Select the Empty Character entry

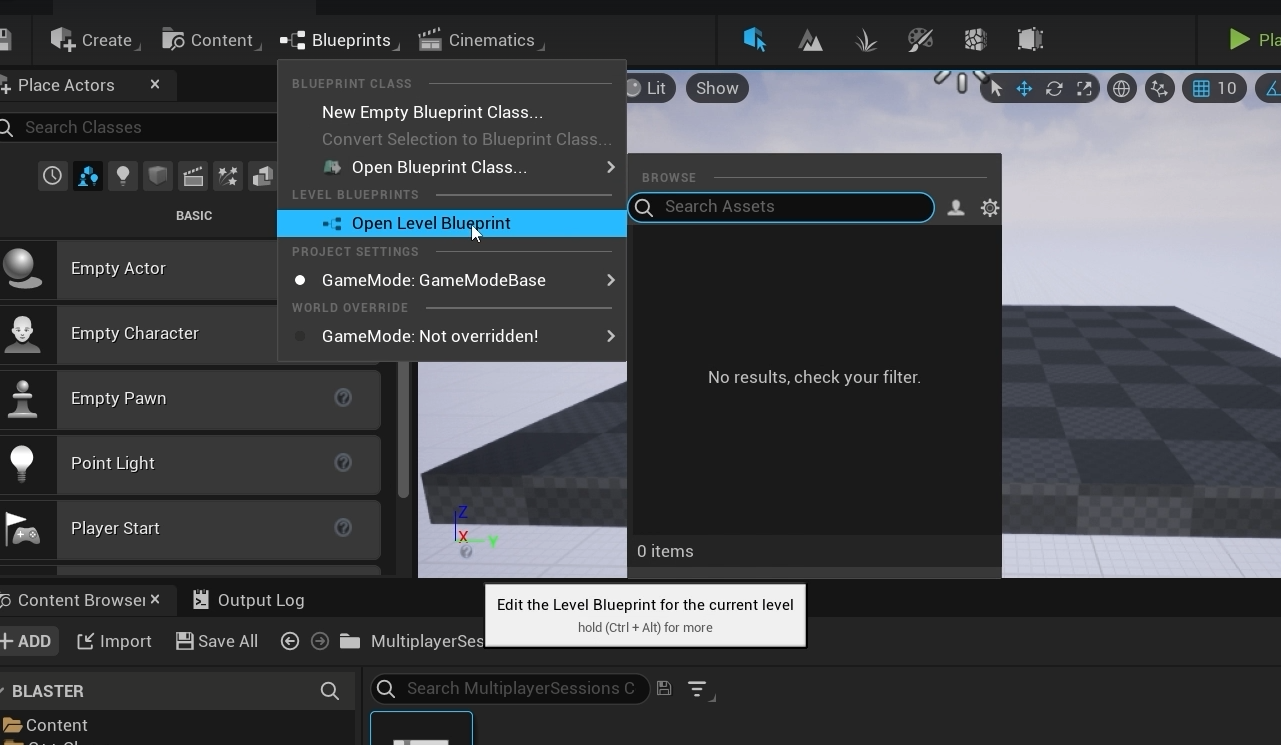[190, 333]
